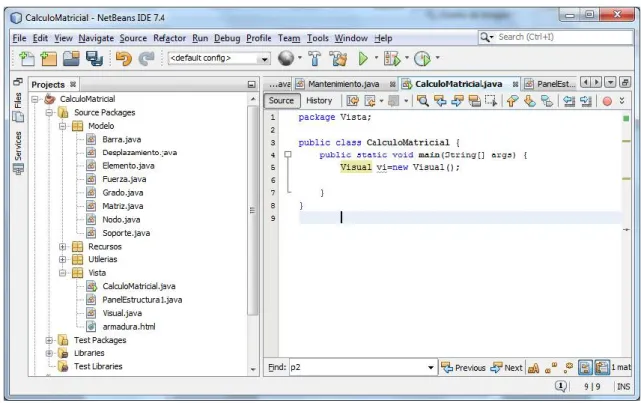Click the globe browser icon in toolbar
This screenshot has width=641, height=403.
(x=286, y=58)
